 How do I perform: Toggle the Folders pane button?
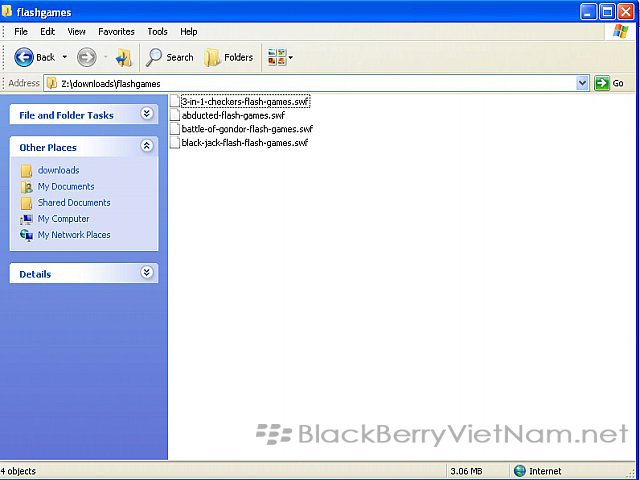tap(229, 57)
